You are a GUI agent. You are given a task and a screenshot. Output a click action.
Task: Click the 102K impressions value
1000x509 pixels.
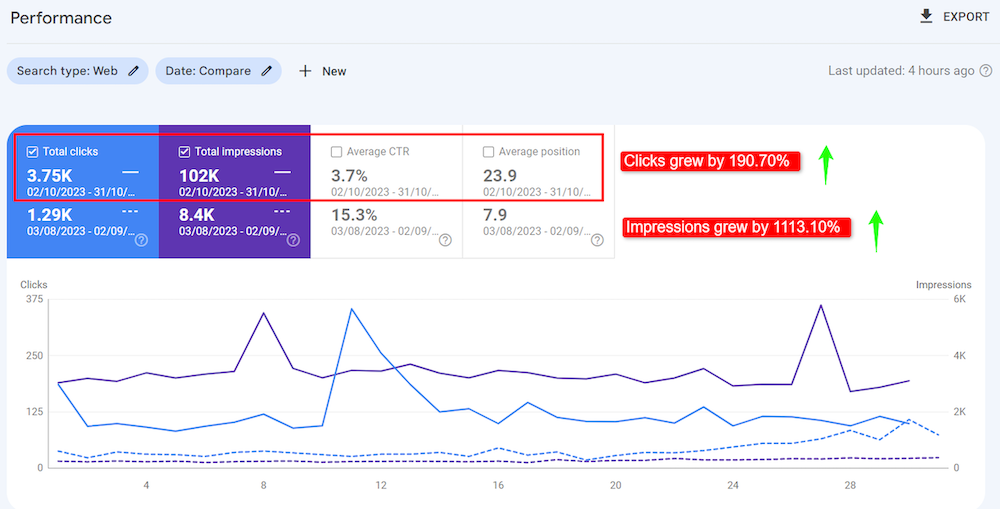[199, 175]
